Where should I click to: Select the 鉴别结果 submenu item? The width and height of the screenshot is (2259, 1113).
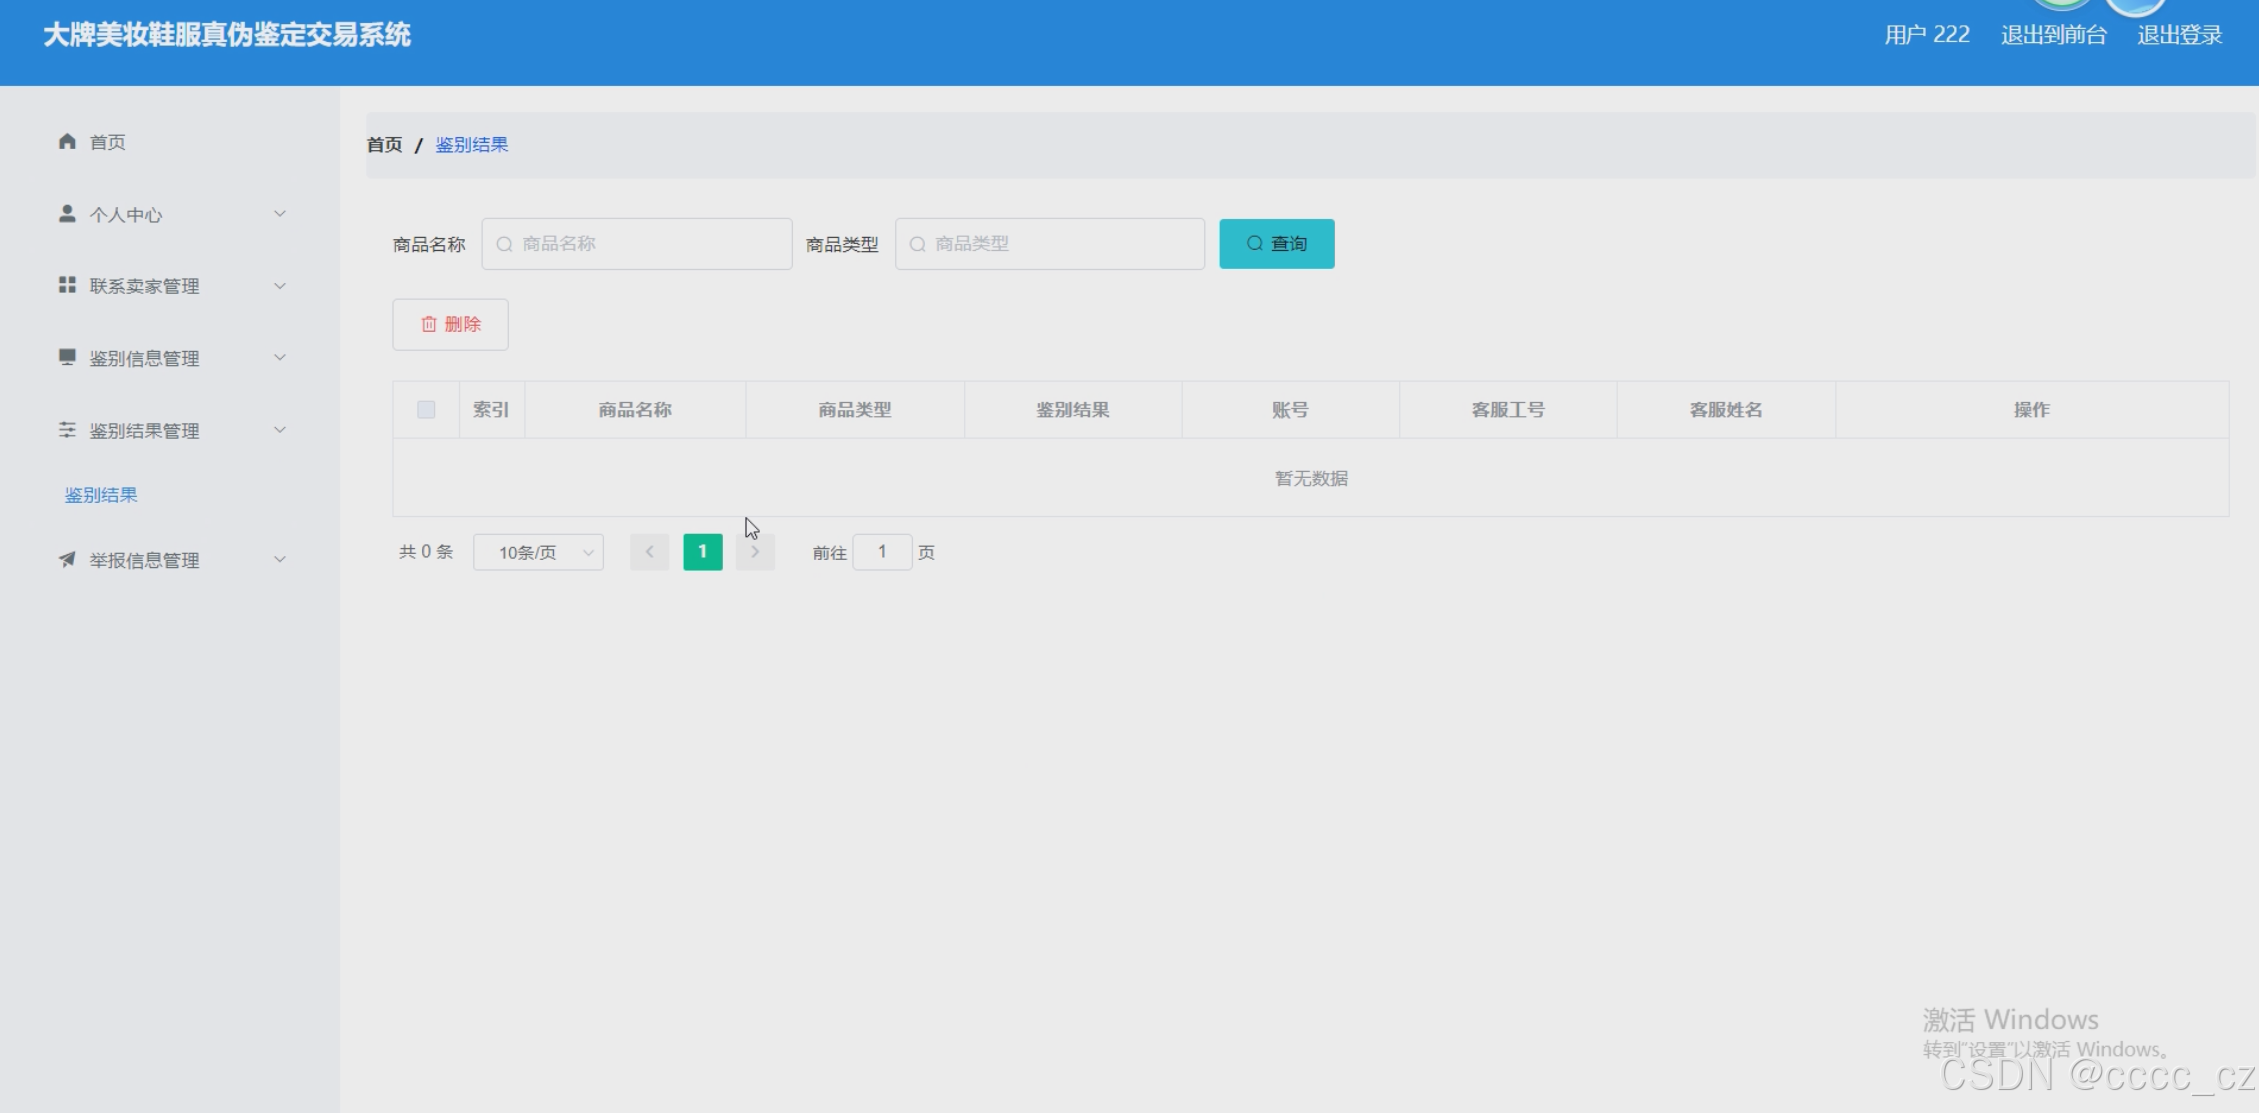point(101,495)
